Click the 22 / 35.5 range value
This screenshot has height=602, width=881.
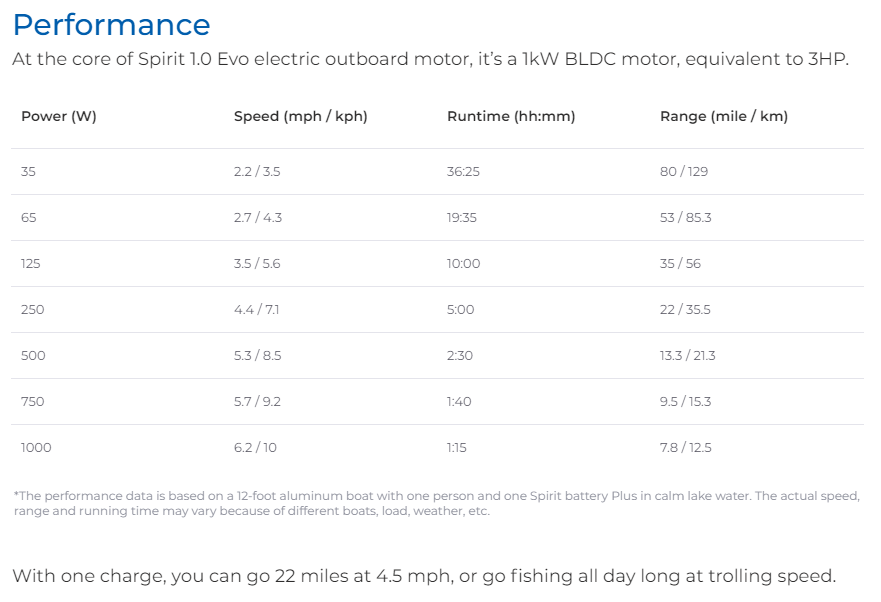(685, 310)
